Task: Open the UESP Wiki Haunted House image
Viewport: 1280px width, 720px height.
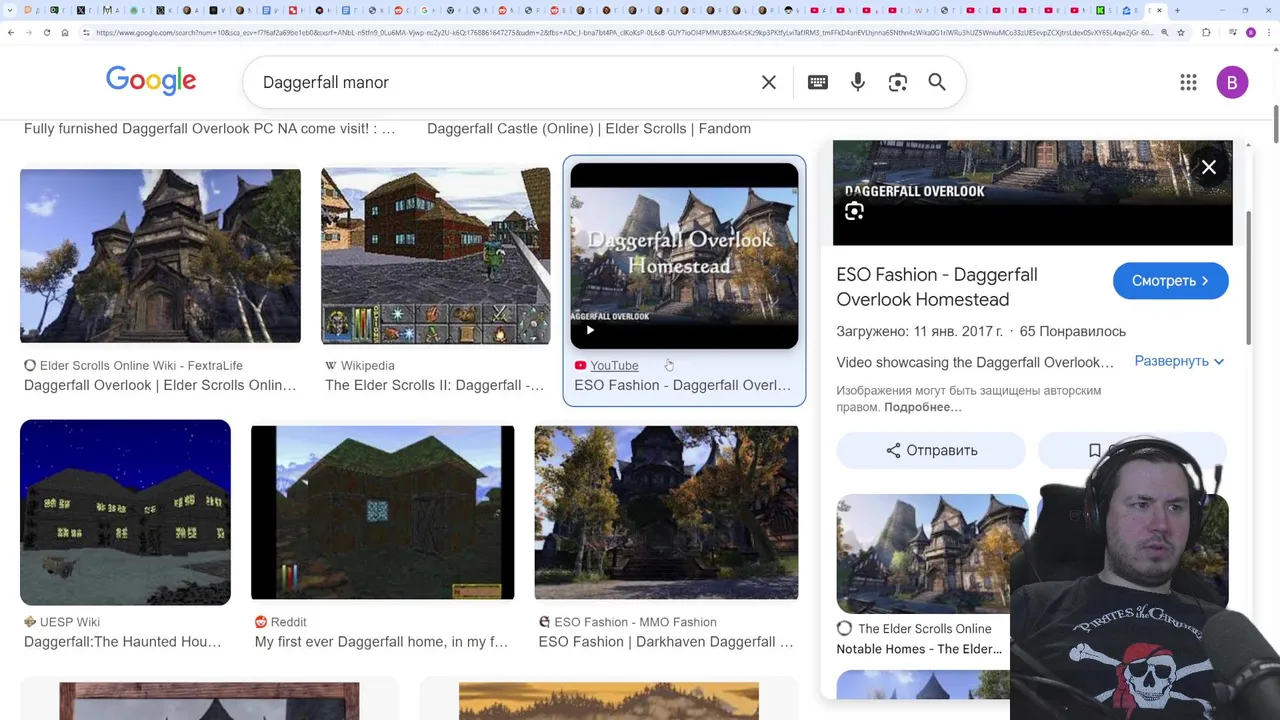Action: click(125, 512)
